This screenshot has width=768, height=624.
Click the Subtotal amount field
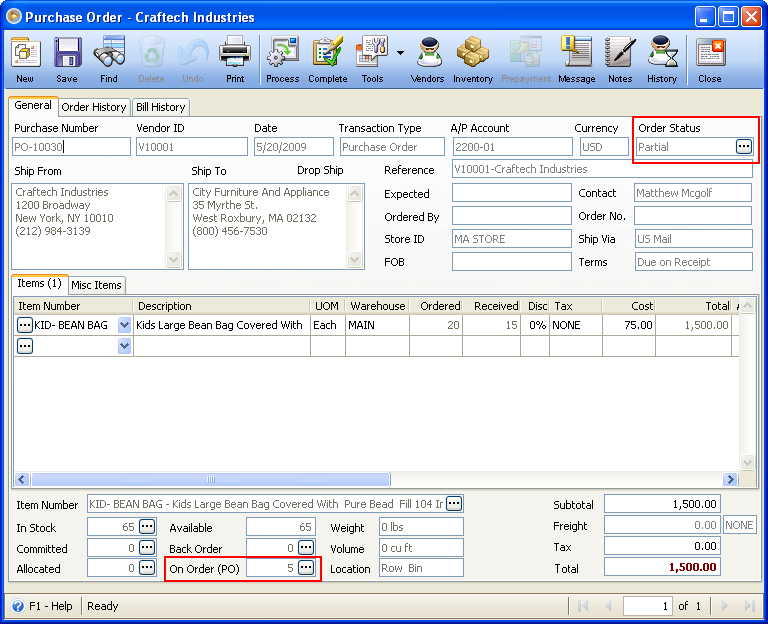[x=662, y=504]
